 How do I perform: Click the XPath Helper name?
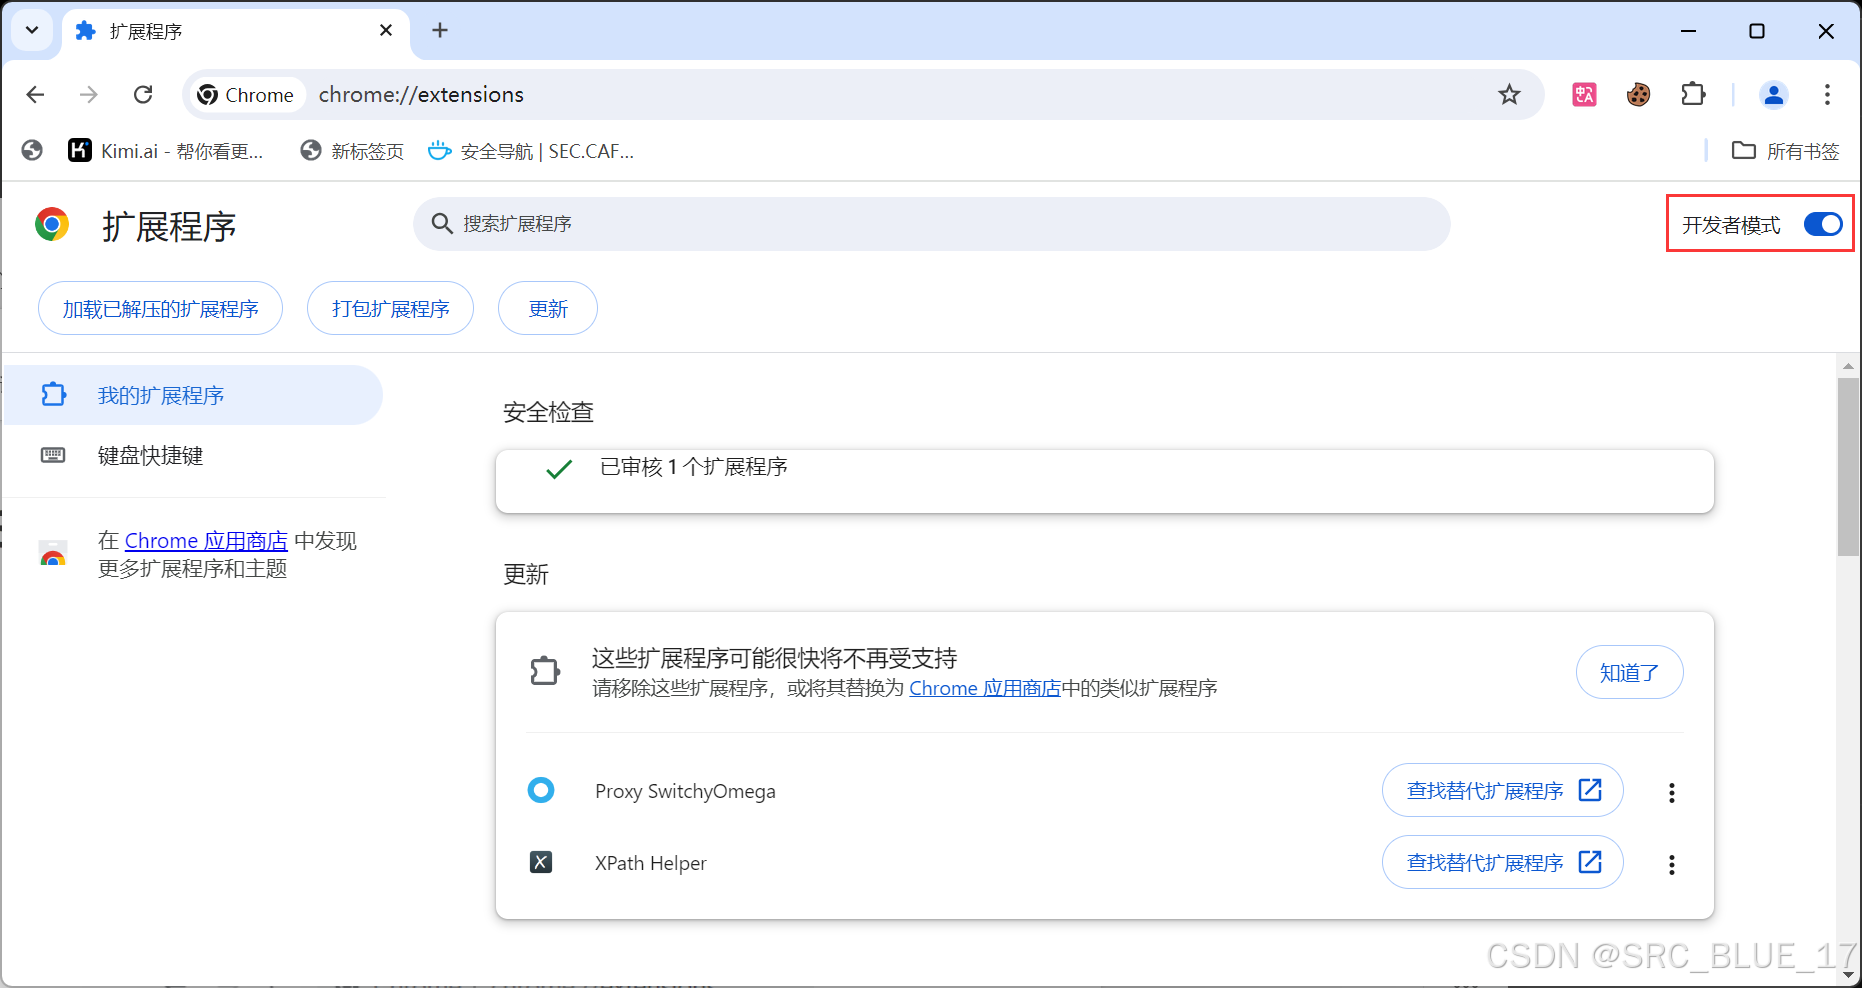pyautogui.click(x=650, y=863)
